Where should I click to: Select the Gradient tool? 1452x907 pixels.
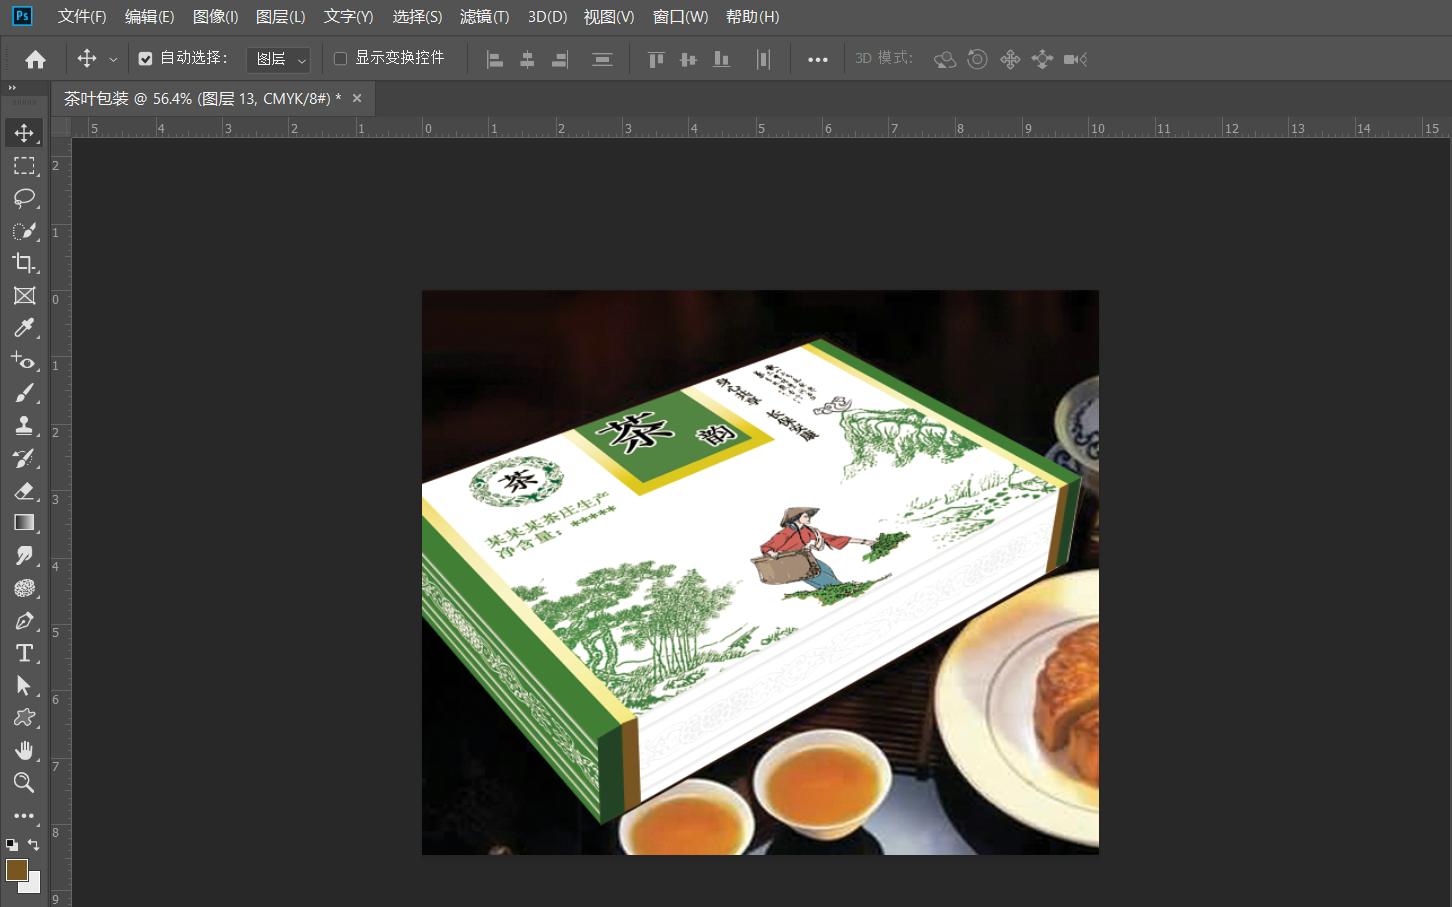pos(25,521)
